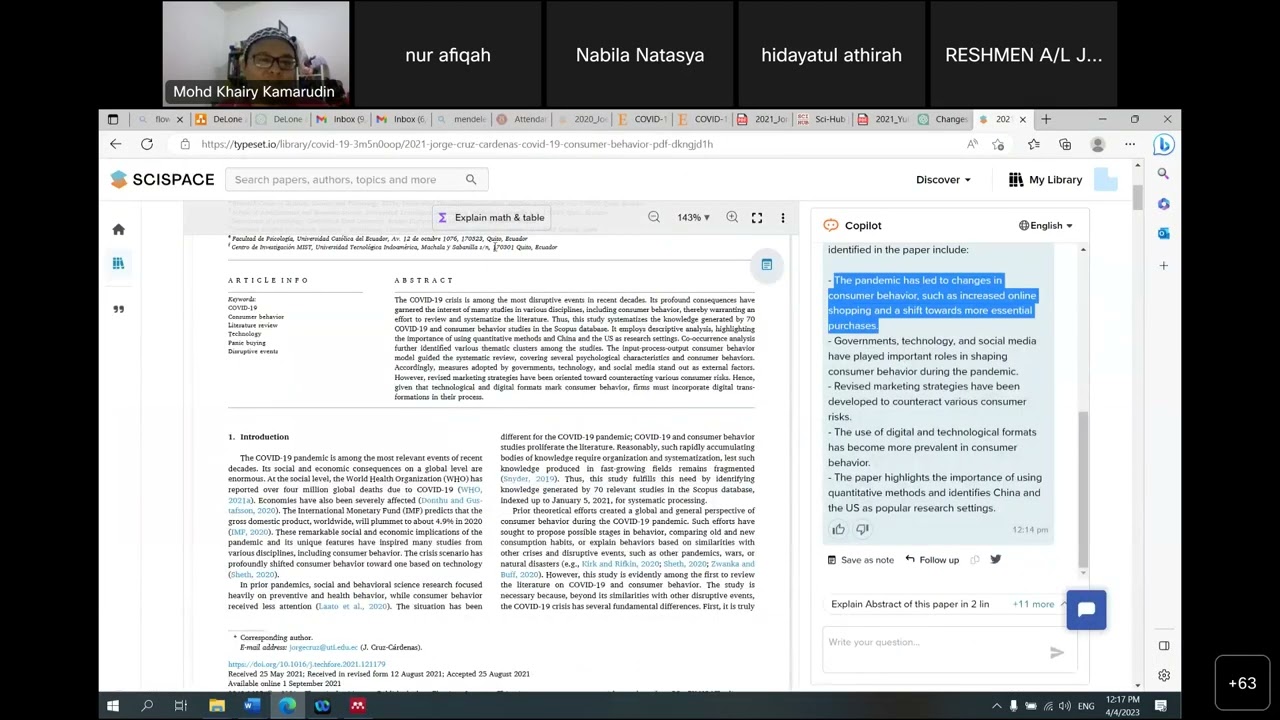Open Windows taskbar search
Image resolution: width=1280 pixels, height=720 pixels.
point(147,706)
